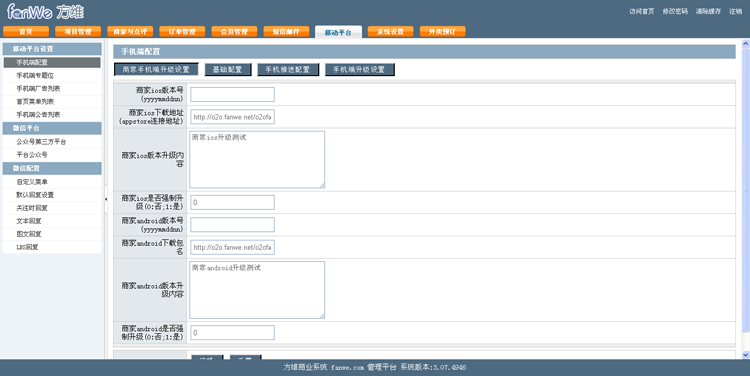Open the 项目管理 nav tab
The image size is (750, 376).
[78, 32]
